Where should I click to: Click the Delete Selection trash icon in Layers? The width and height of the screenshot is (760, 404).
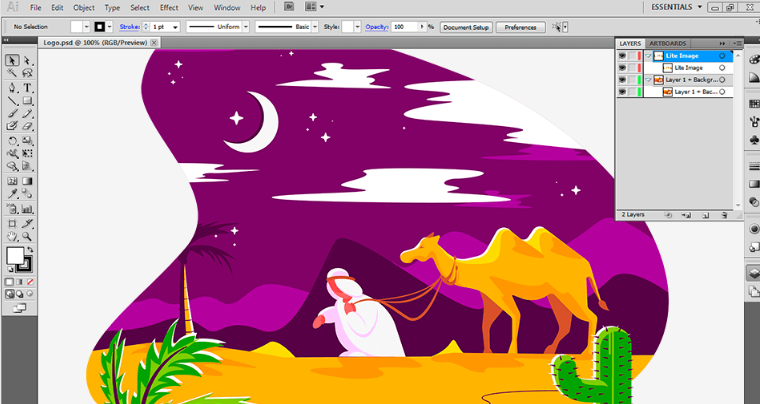click(724, 215)
